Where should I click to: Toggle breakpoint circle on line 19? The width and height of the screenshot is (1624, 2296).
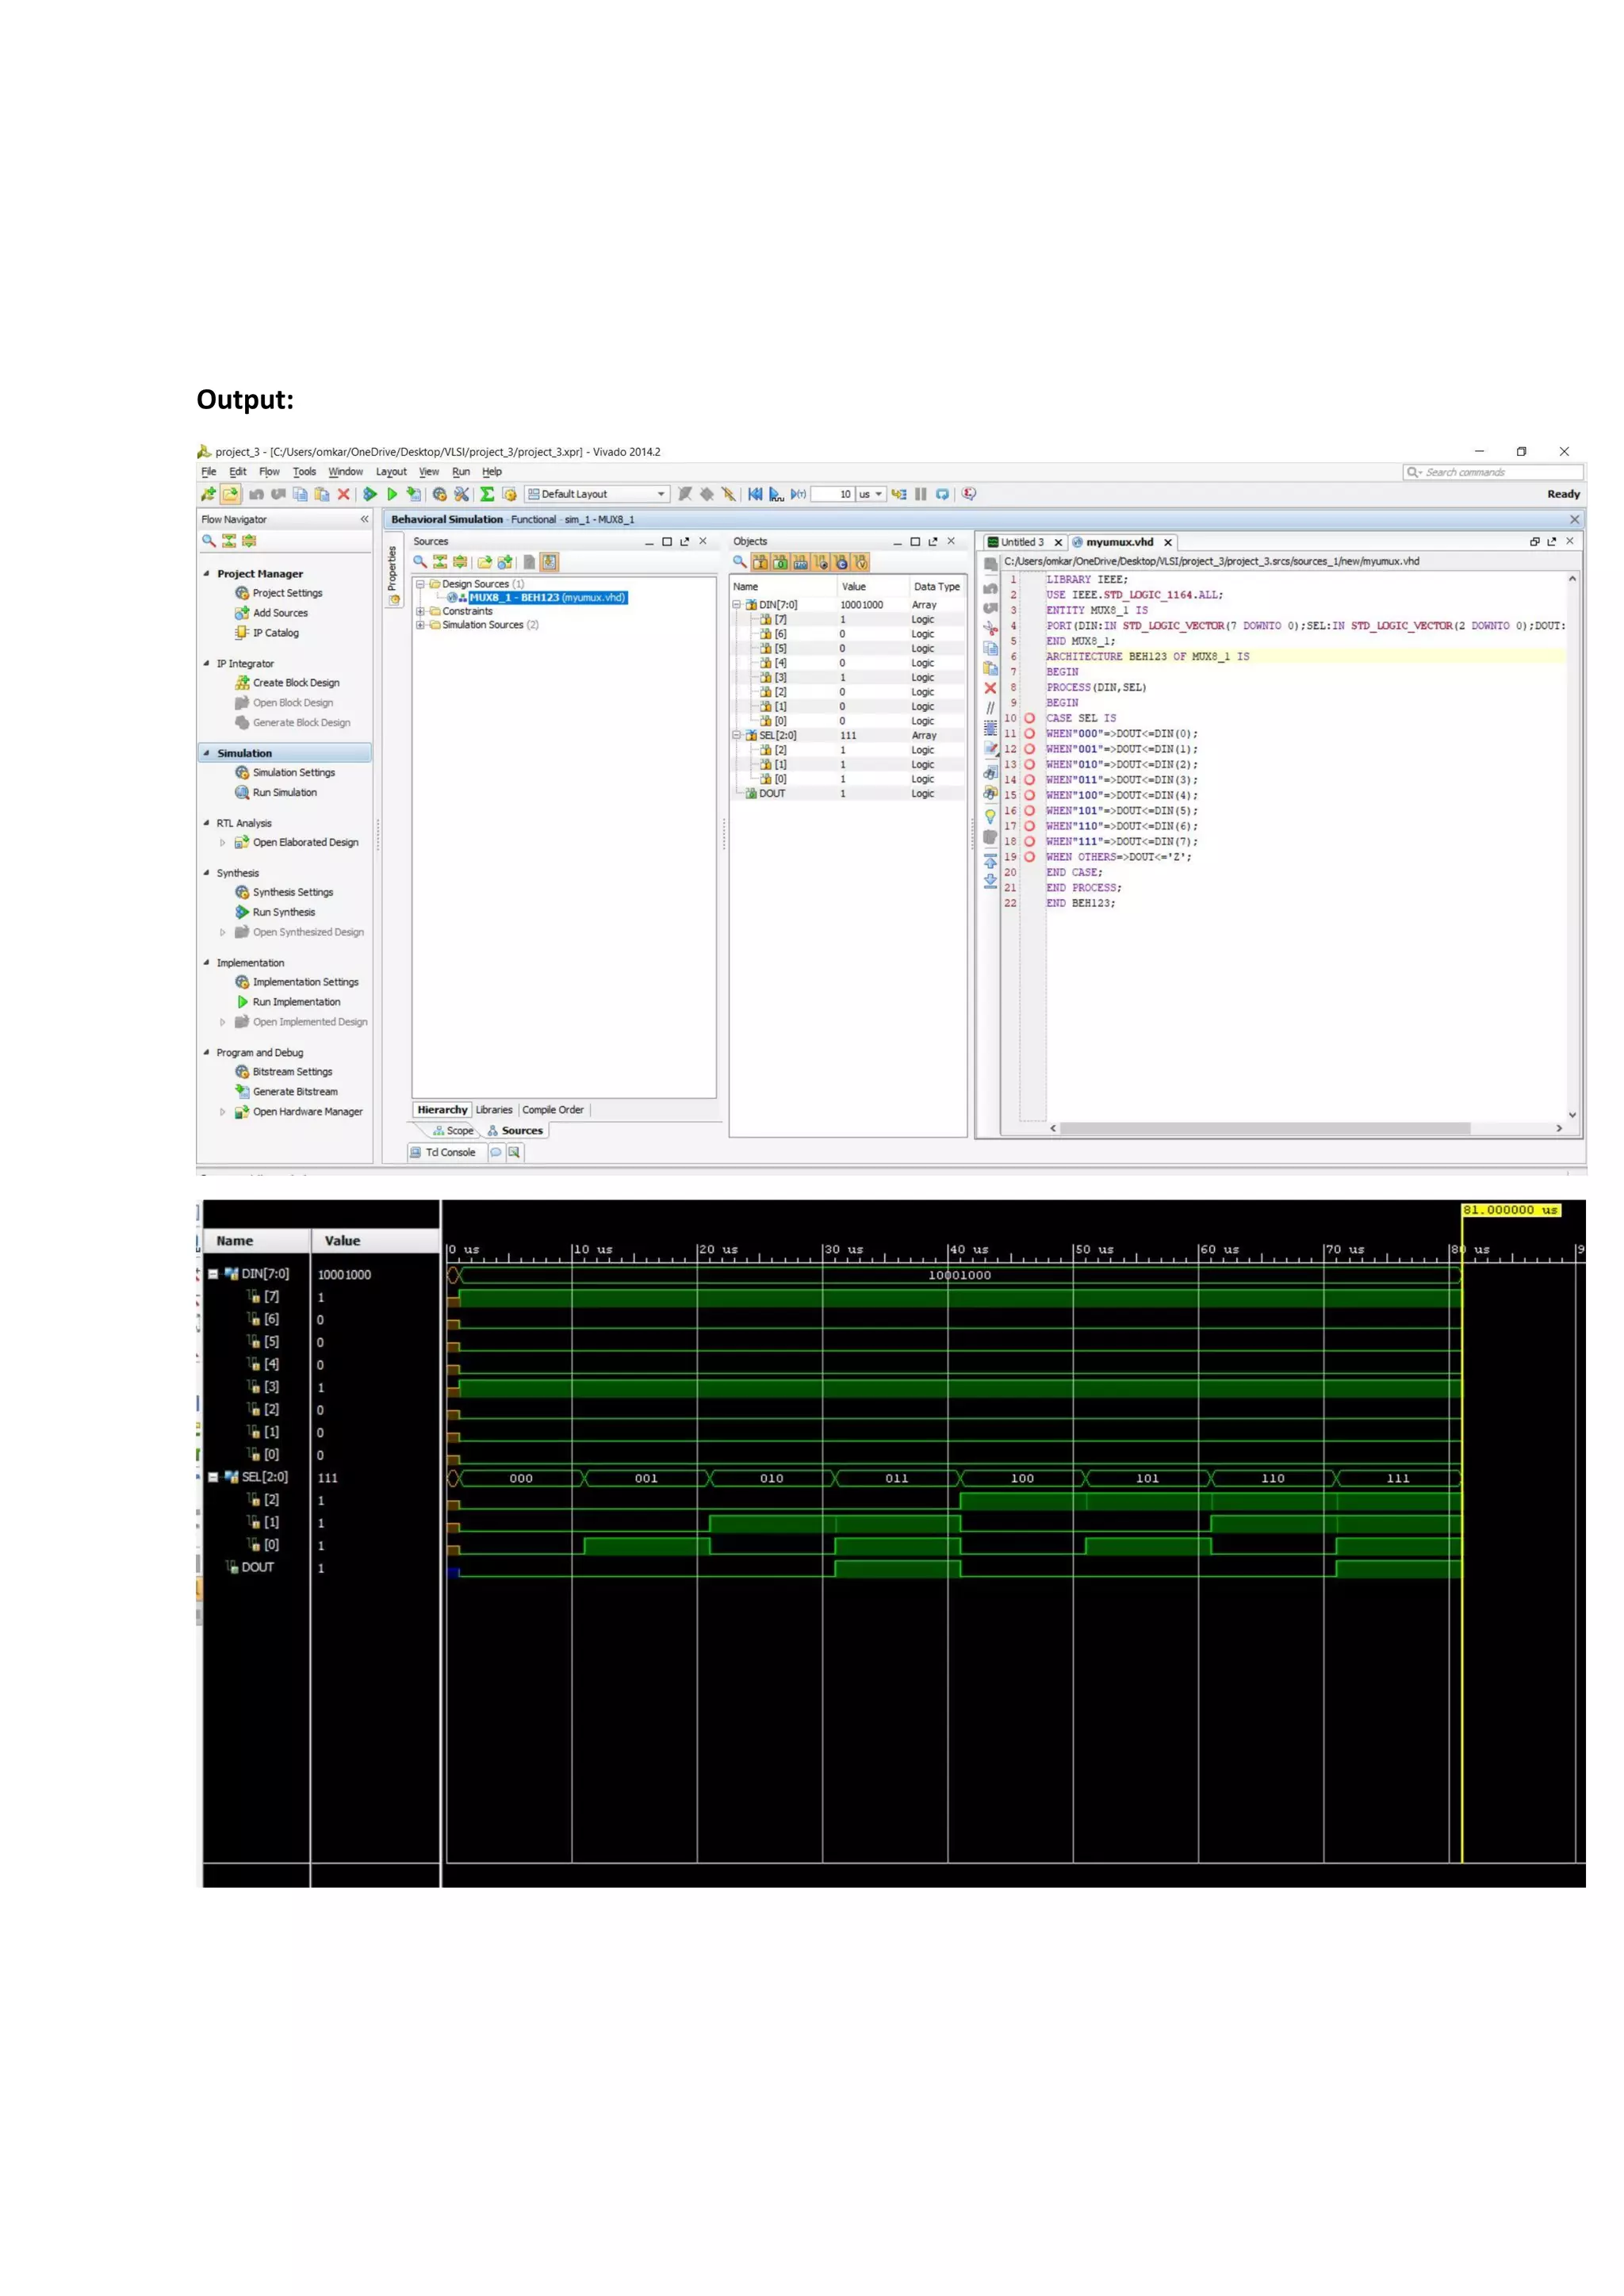(x=1029, y=857)
